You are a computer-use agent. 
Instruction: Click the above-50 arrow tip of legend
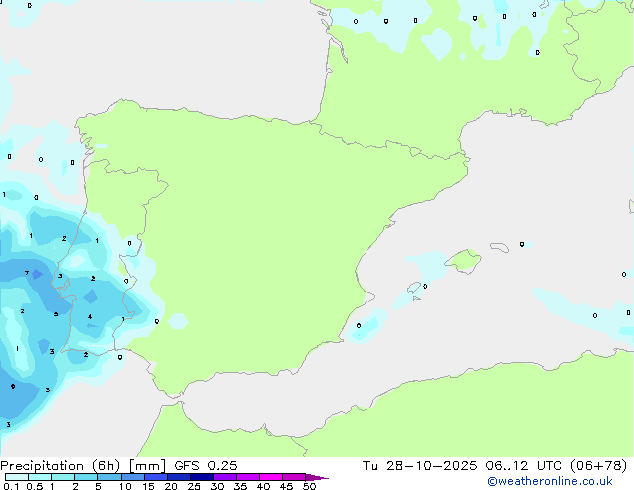[317, 477]
